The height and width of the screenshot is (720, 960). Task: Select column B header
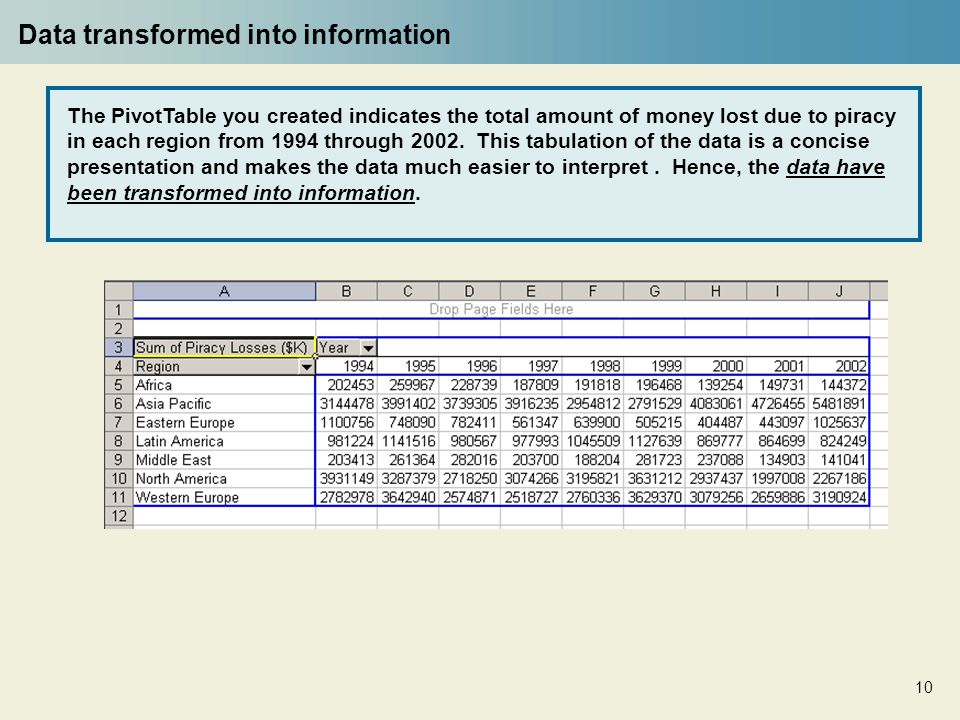347,291
